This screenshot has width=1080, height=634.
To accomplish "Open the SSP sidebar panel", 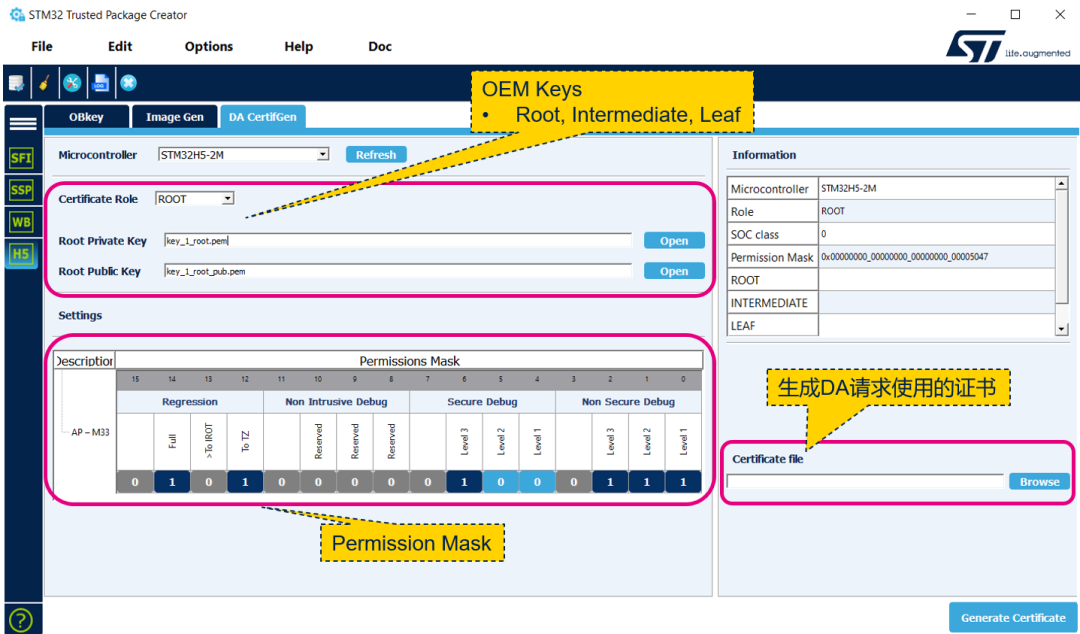I will coord(21,190).
